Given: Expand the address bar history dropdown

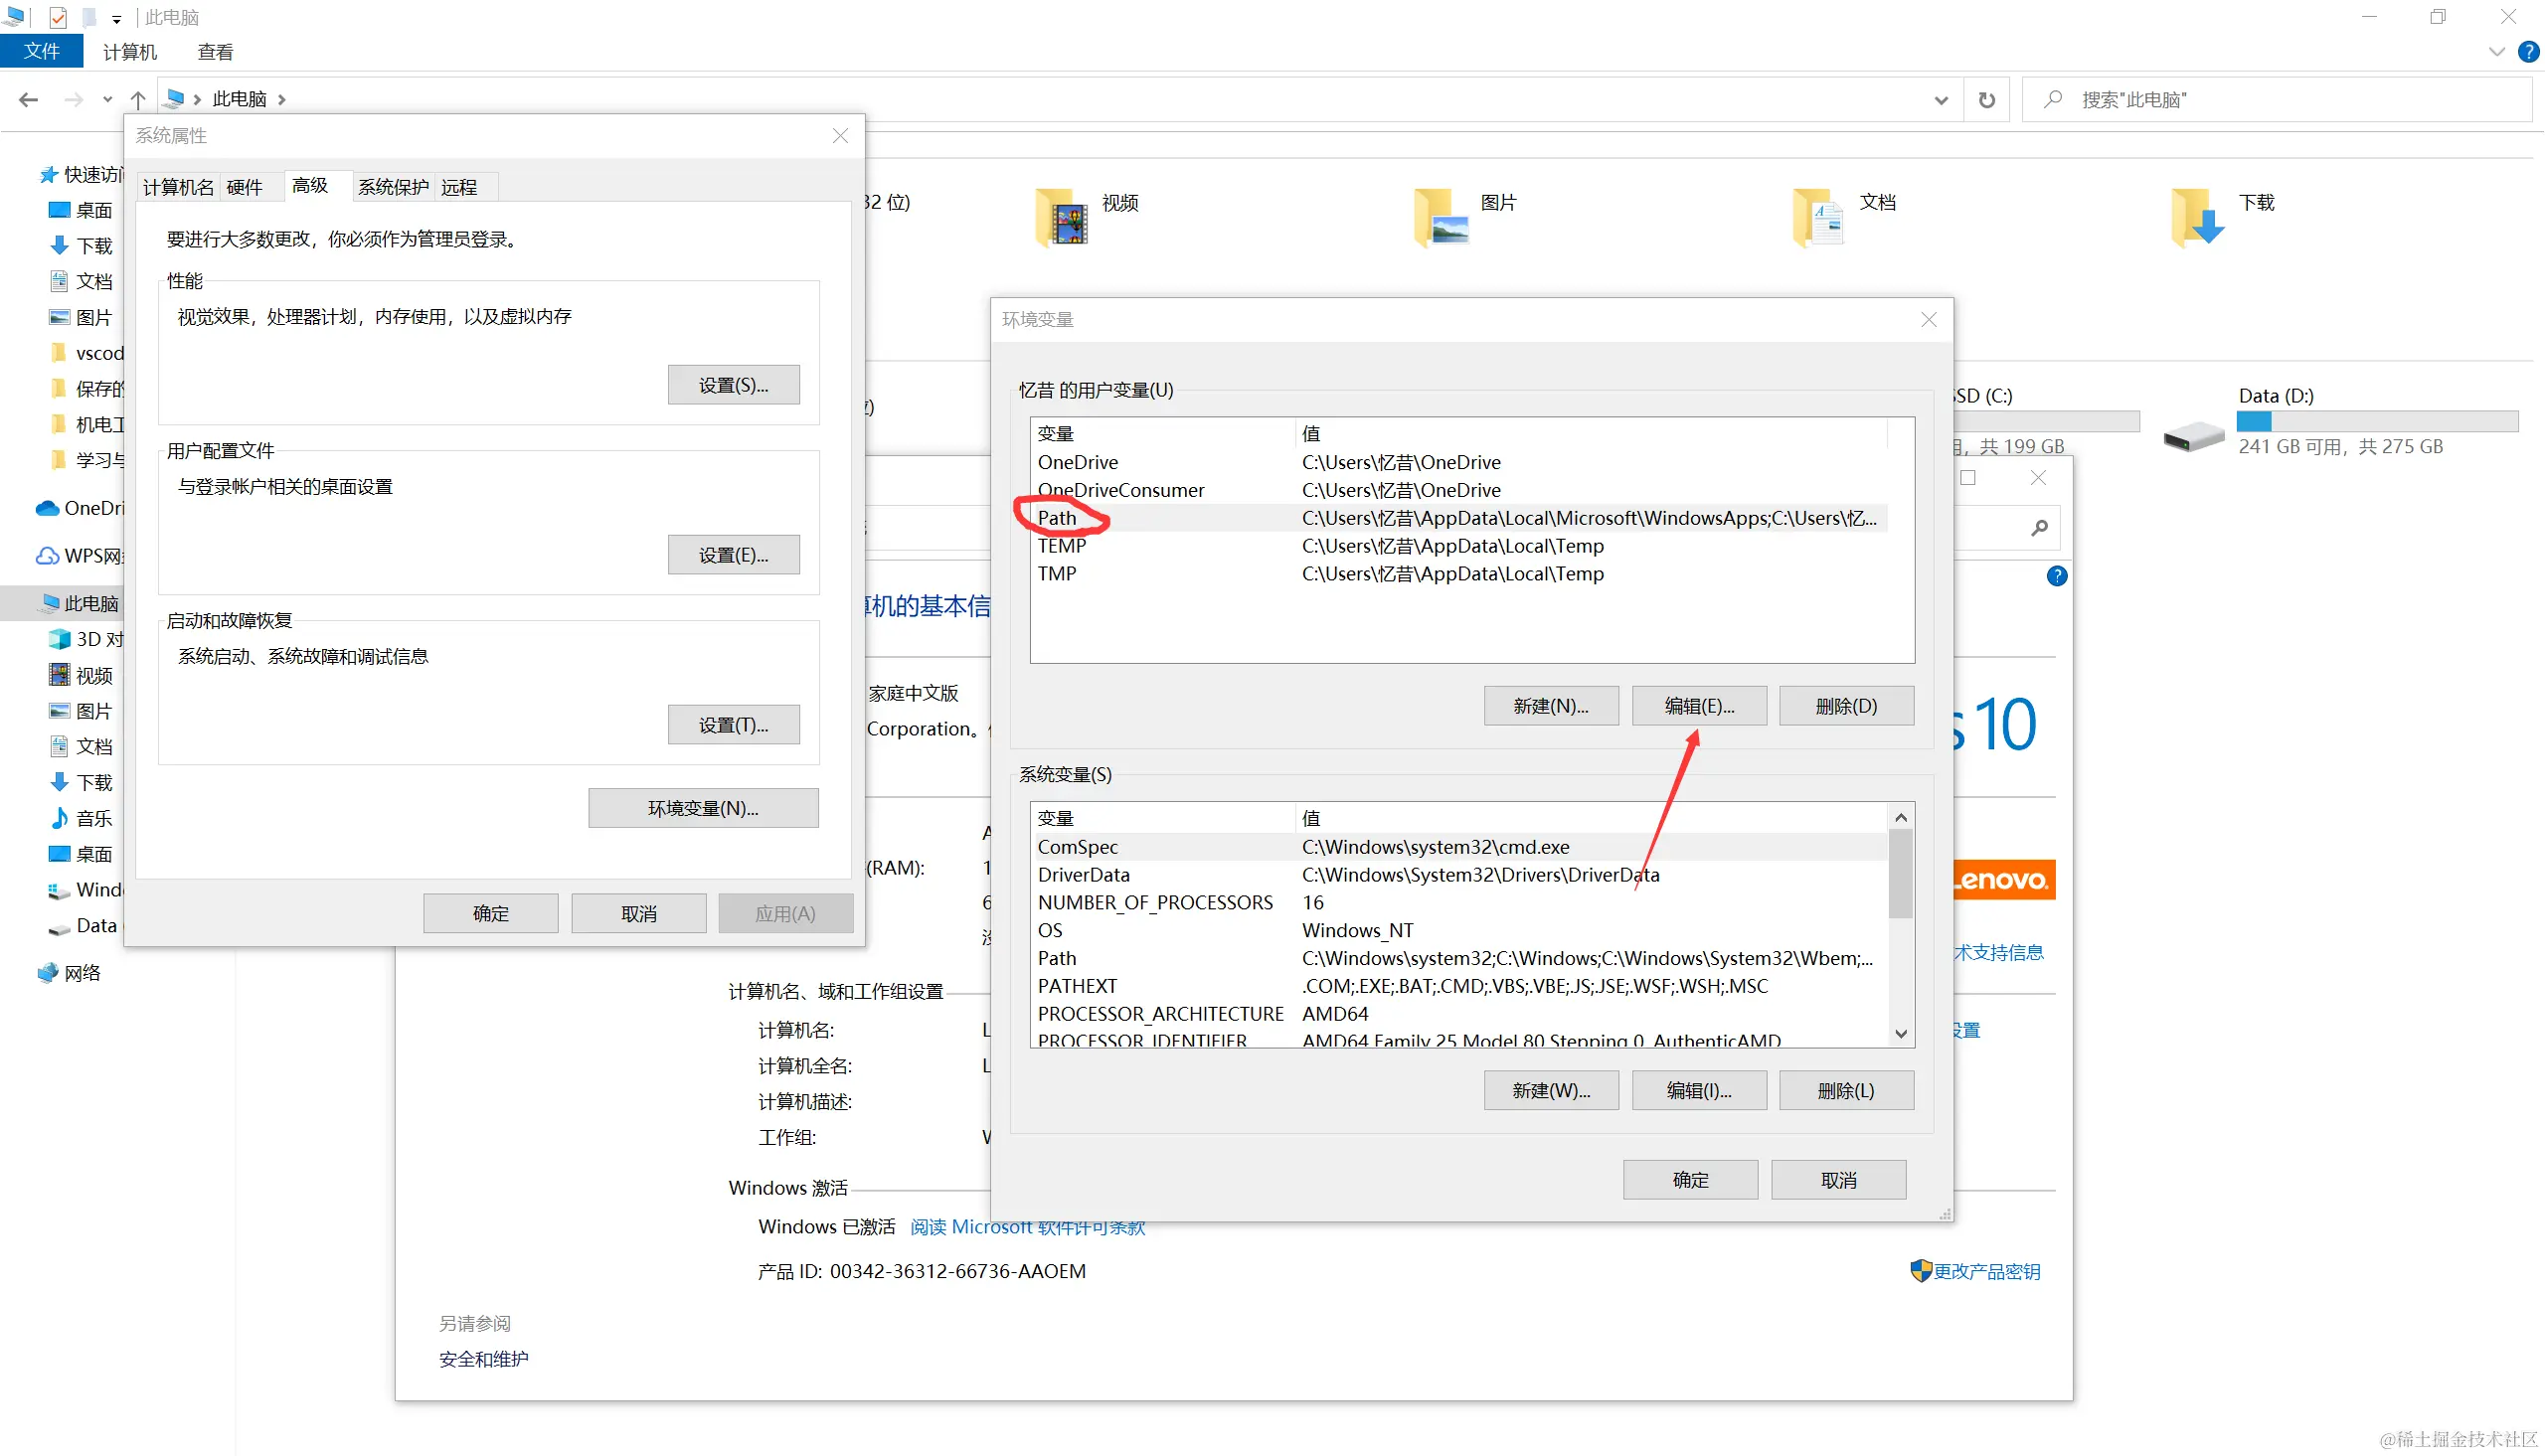Looking at the screenshot, I should tap(1941, 100).
